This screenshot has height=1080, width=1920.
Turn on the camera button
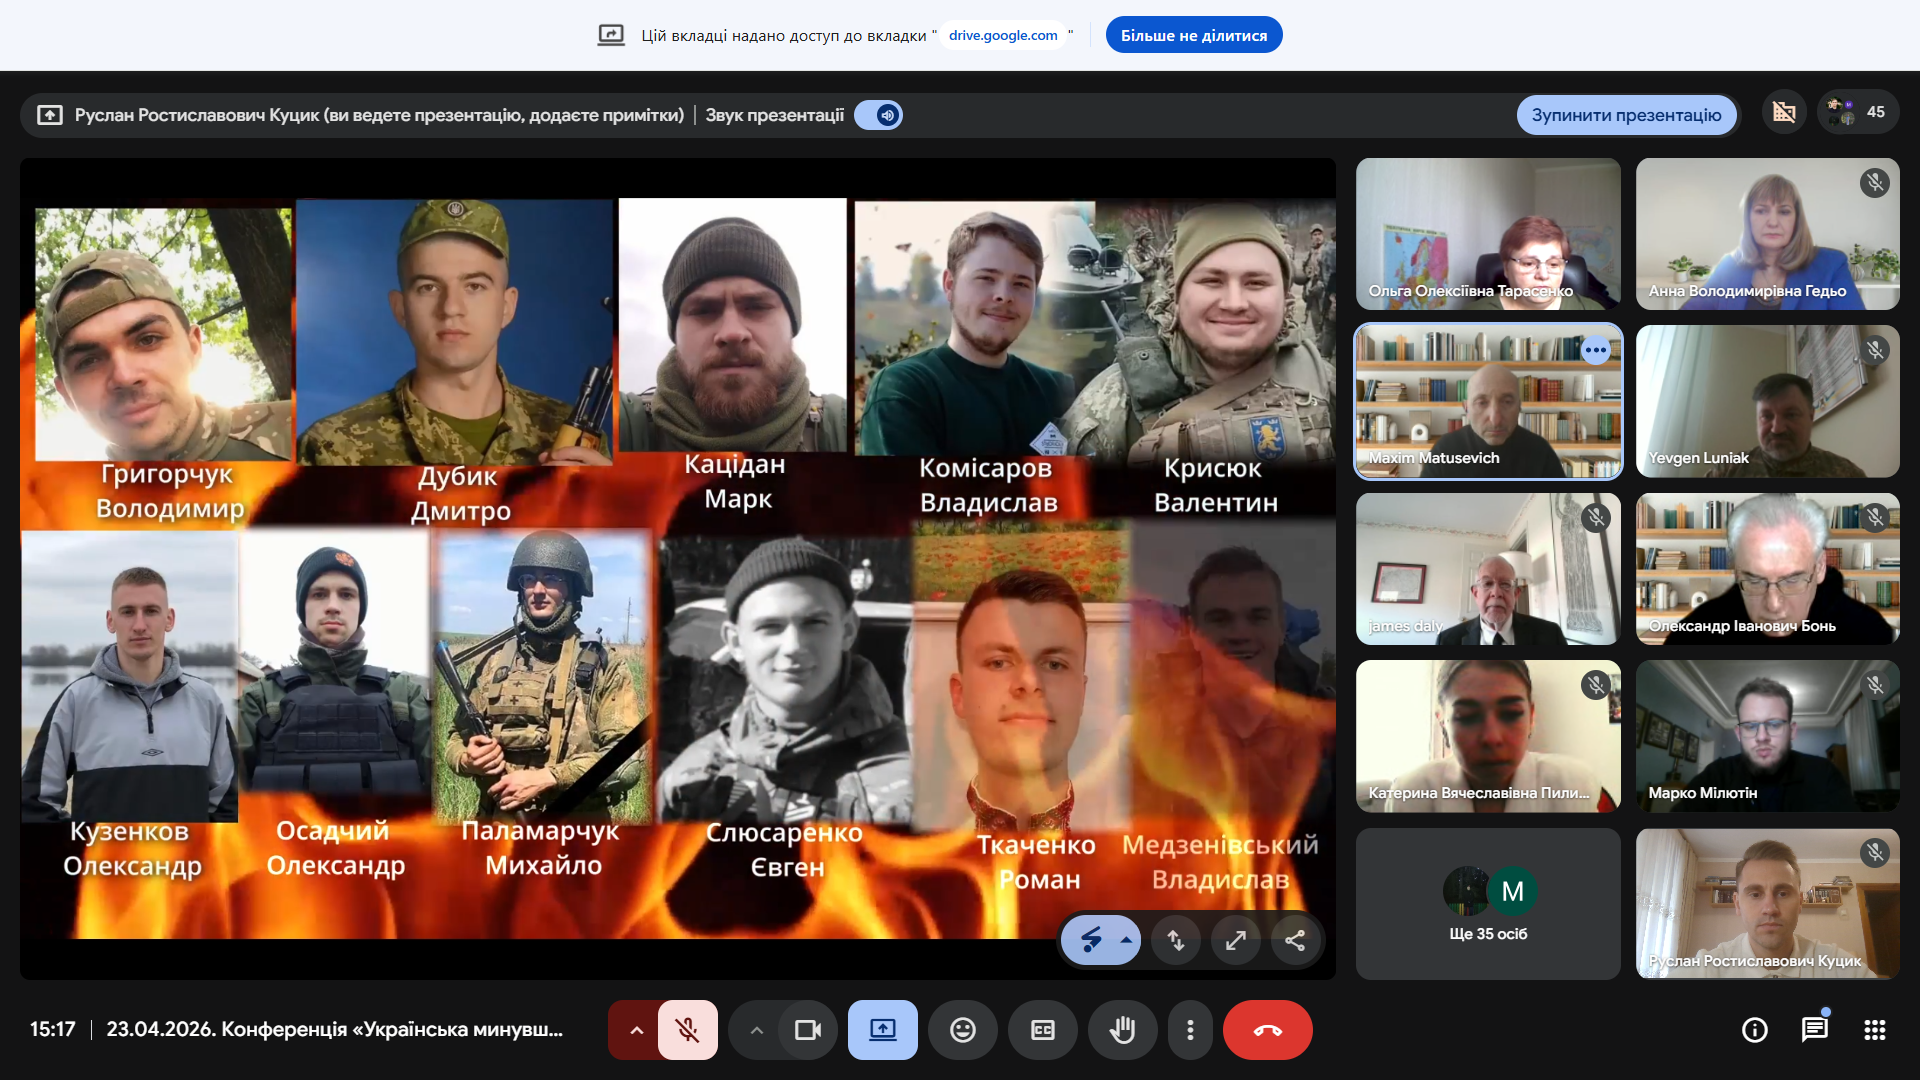pos(807,1030)
